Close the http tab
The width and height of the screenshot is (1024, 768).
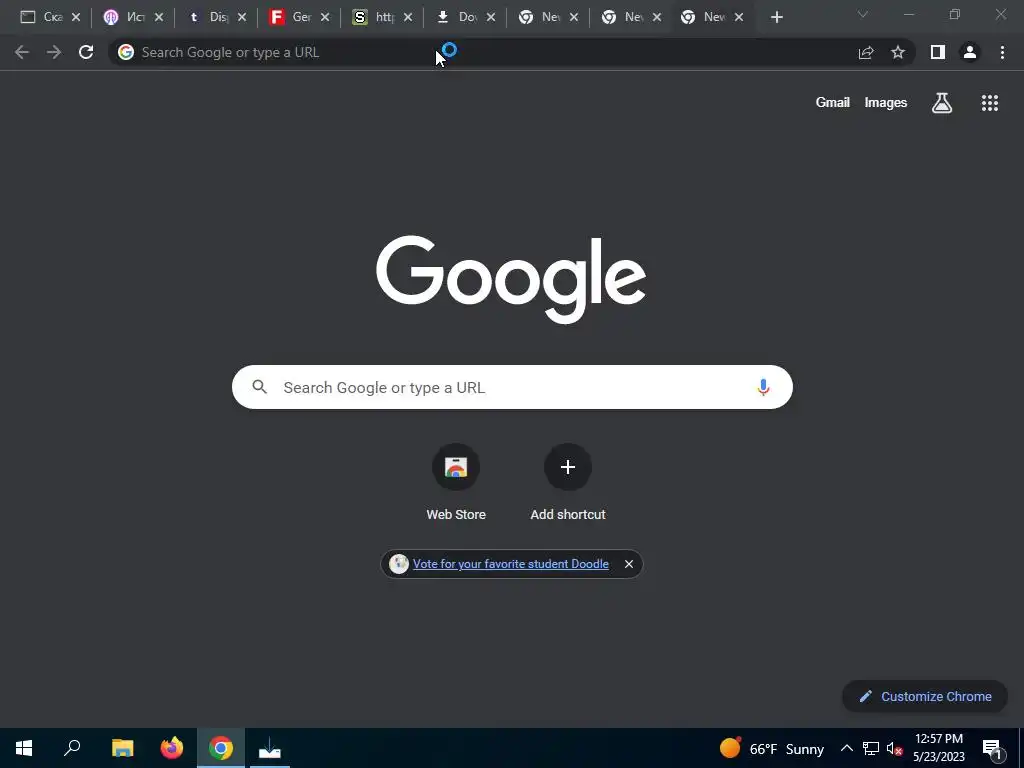pos(408,18)
